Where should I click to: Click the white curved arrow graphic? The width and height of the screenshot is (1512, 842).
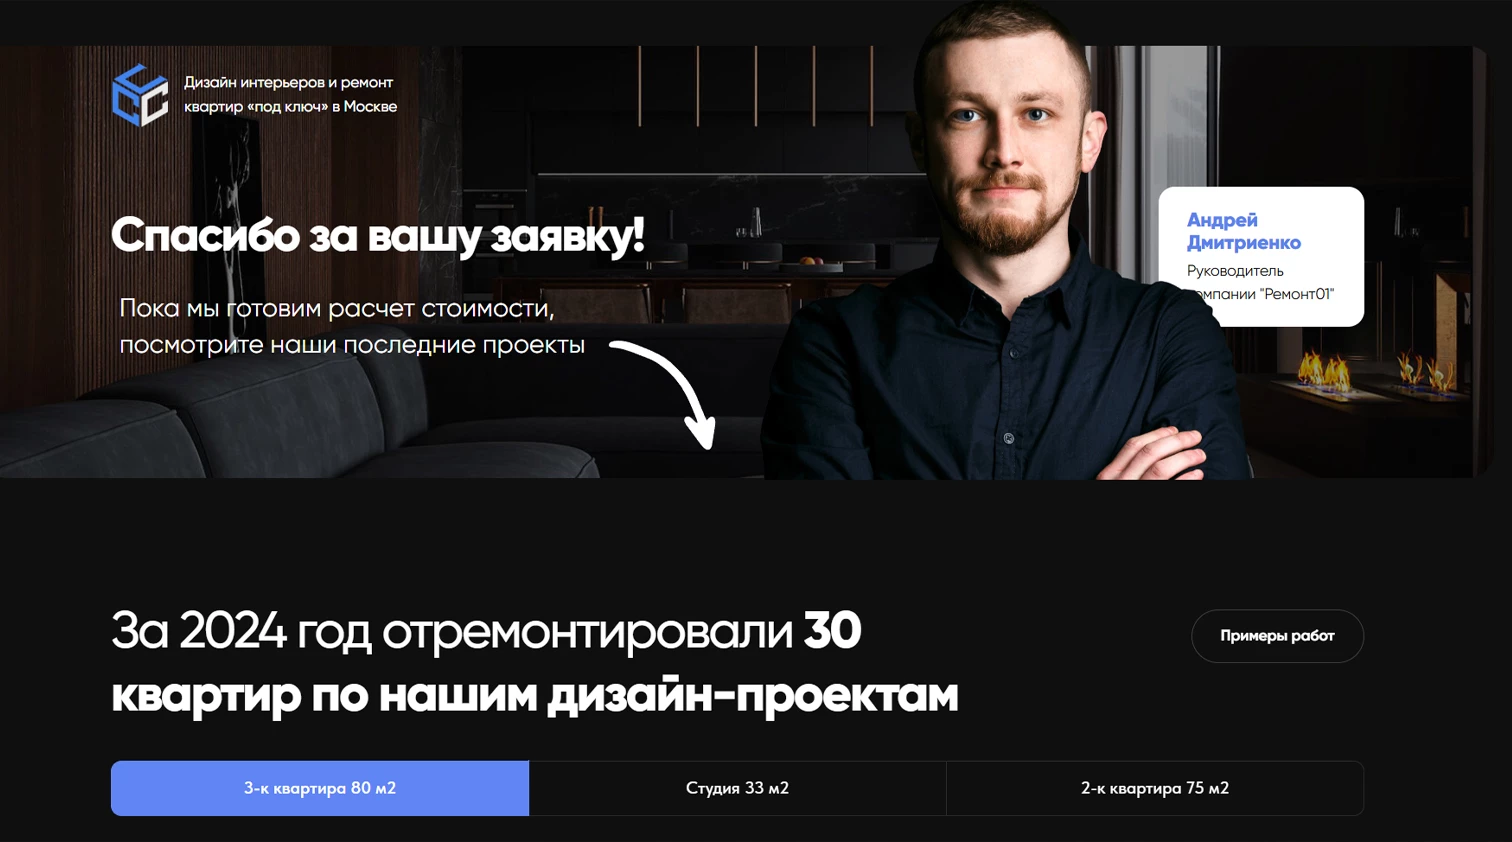(664, 394)
